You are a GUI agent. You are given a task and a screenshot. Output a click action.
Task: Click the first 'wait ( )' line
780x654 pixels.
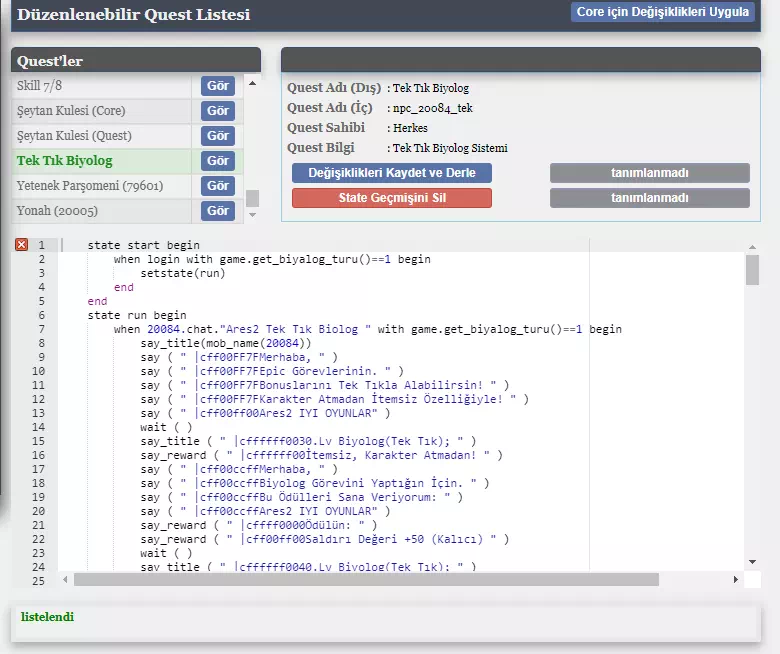[x=166, y=427]
